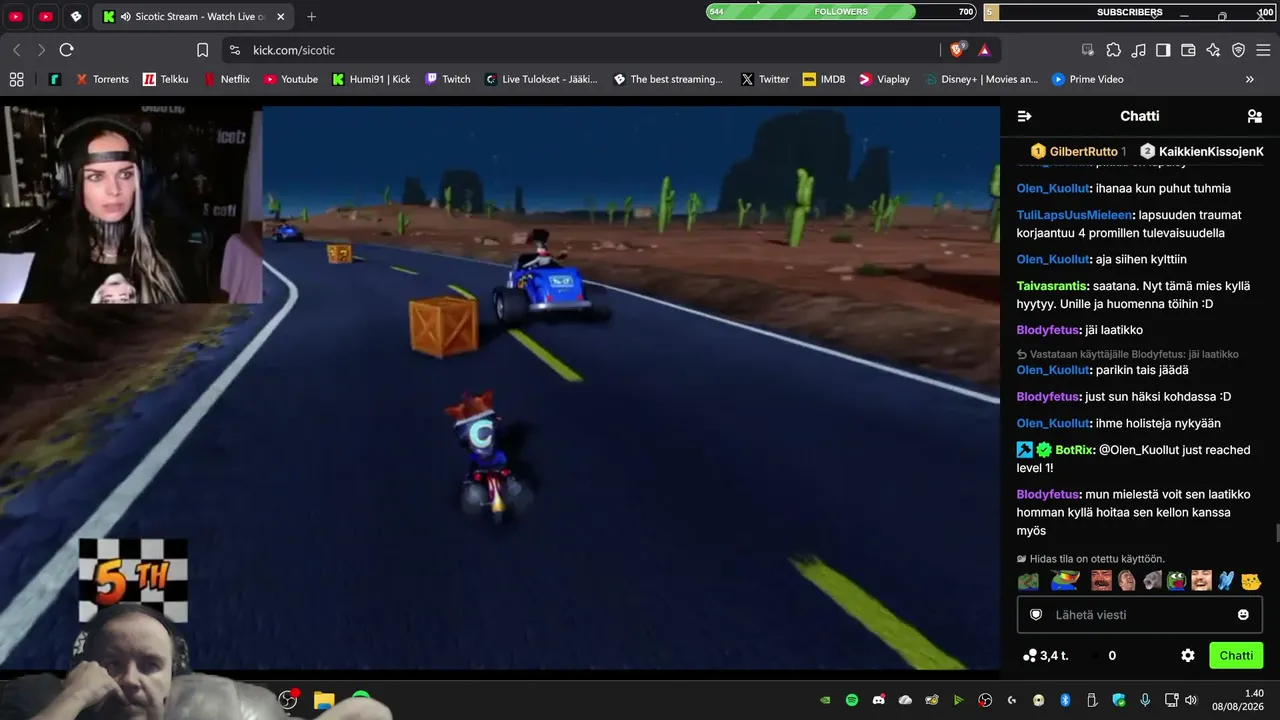The image size is (1280, 720).
Task: Click the green Chatti send button
Action: pyautogui.click(x=1236, y=656)
